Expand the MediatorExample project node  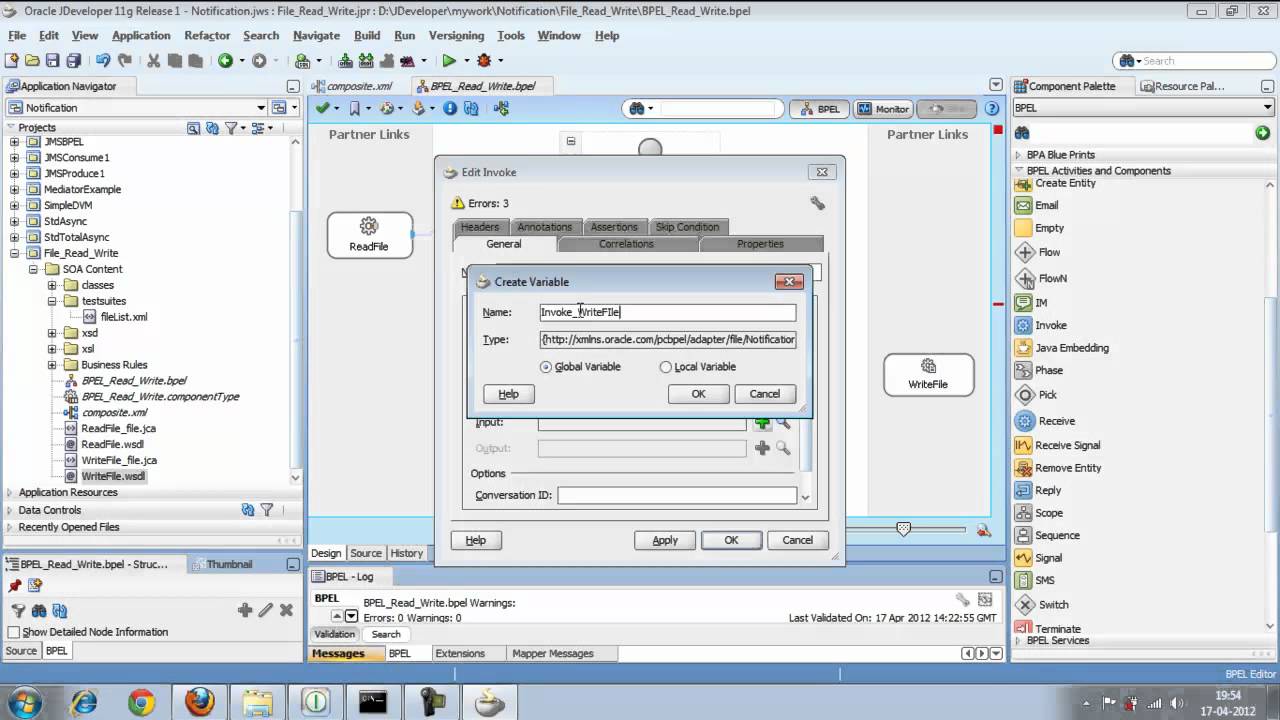14,190
